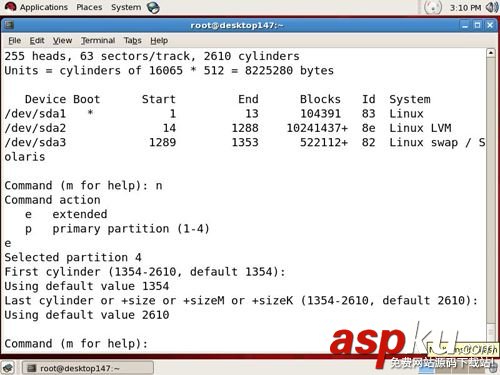This screenshot has width=500, height=375.
Task: Maximize the terminal window
Action: click(x=477, y=25)
